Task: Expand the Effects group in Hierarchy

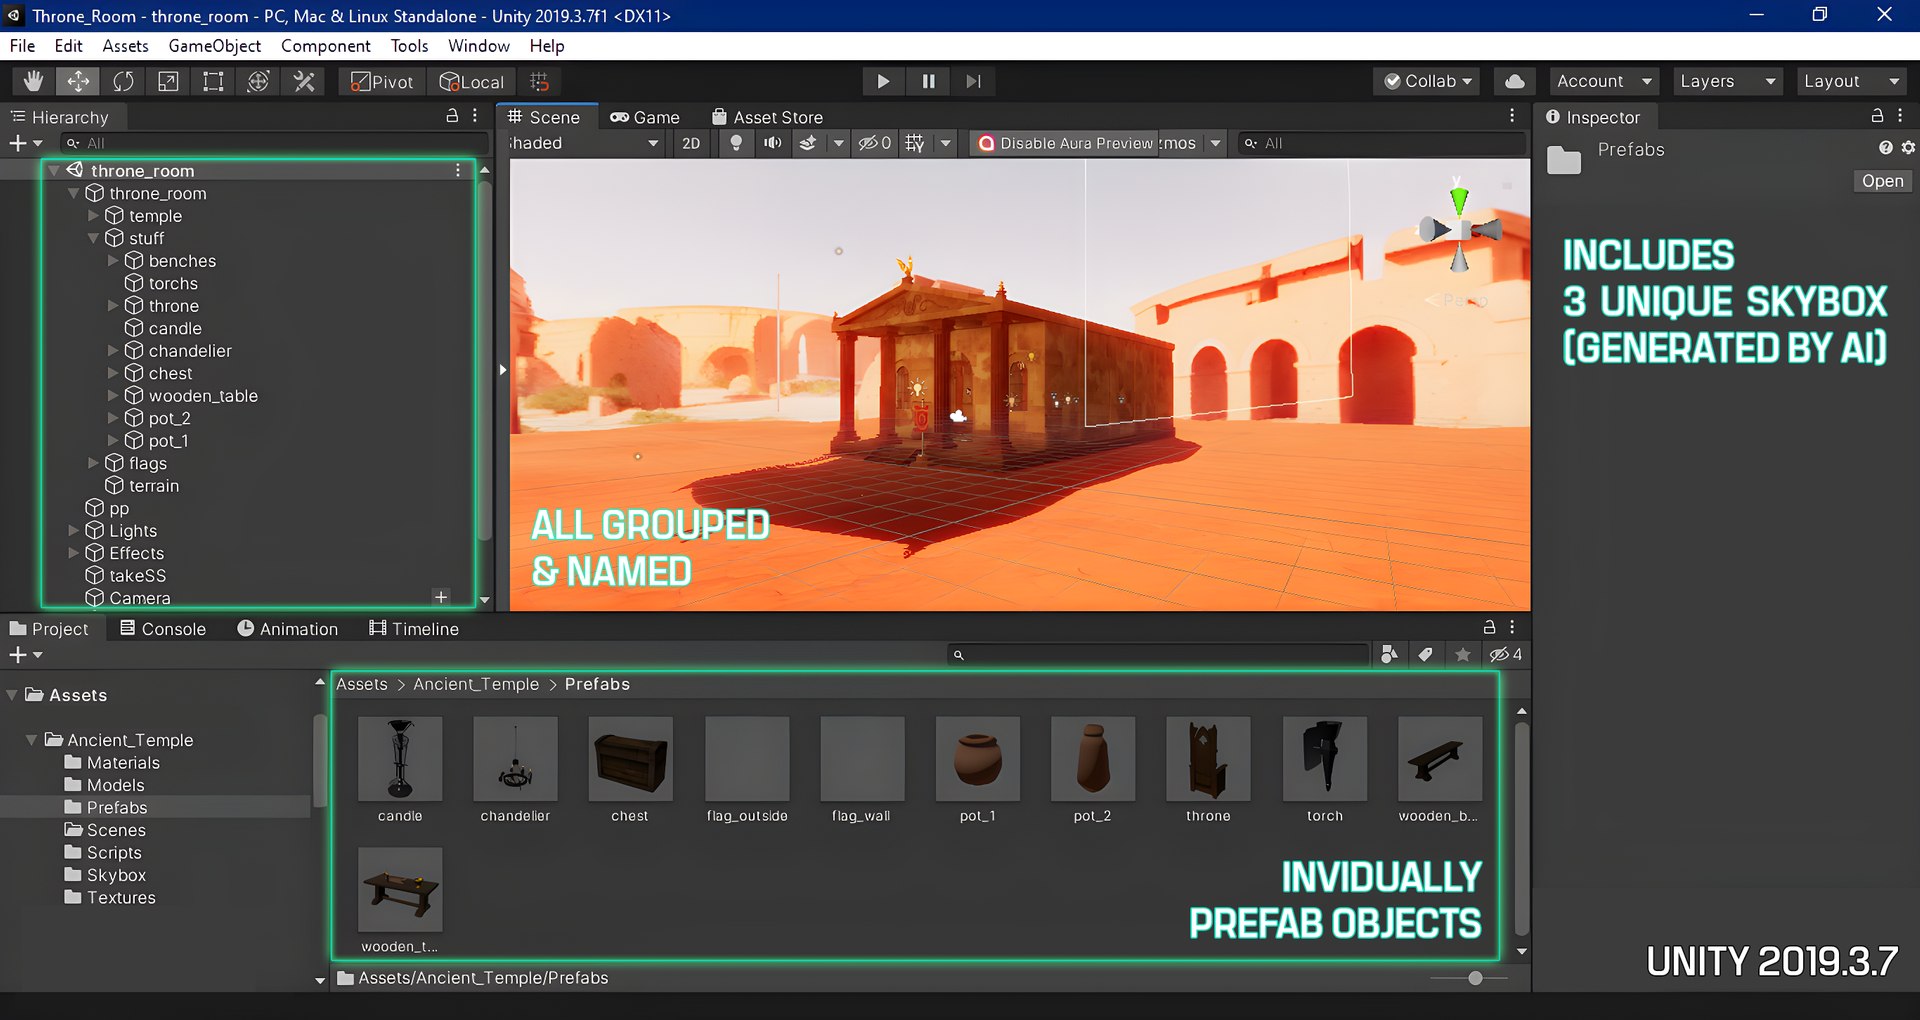Action: point(73,553)
